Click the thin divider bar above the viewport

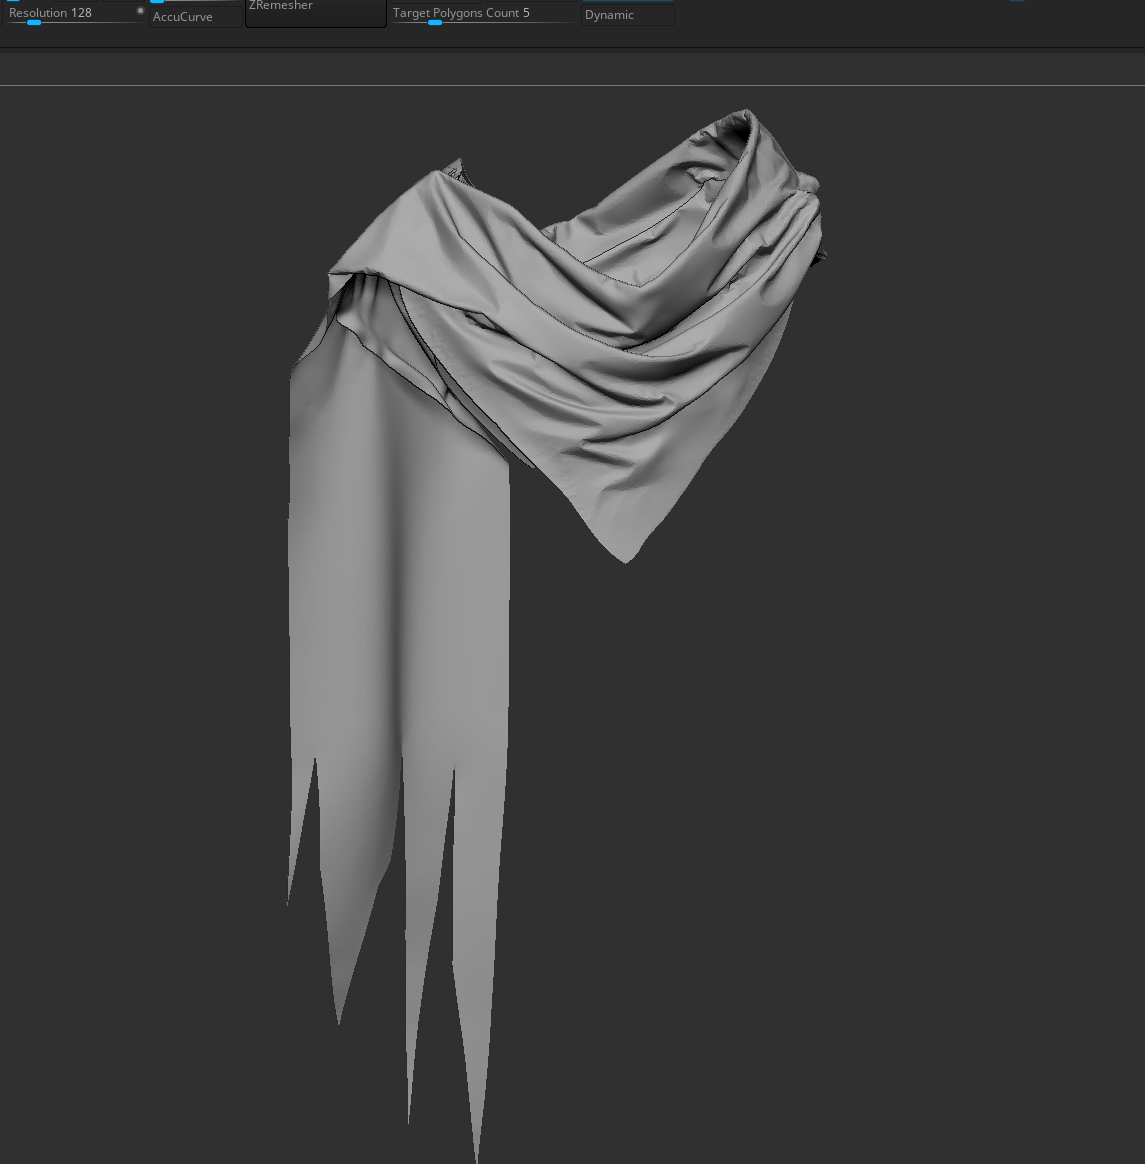pyautogui.click(x=572, y=67)
